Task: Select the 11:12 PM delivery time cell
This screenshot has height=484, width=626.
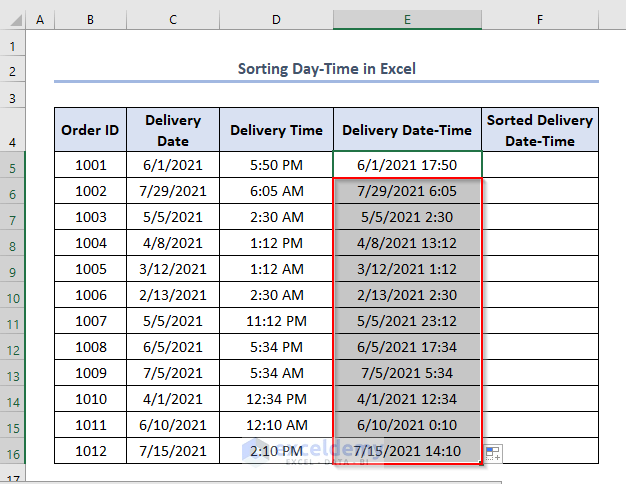Action: point(276,321)
